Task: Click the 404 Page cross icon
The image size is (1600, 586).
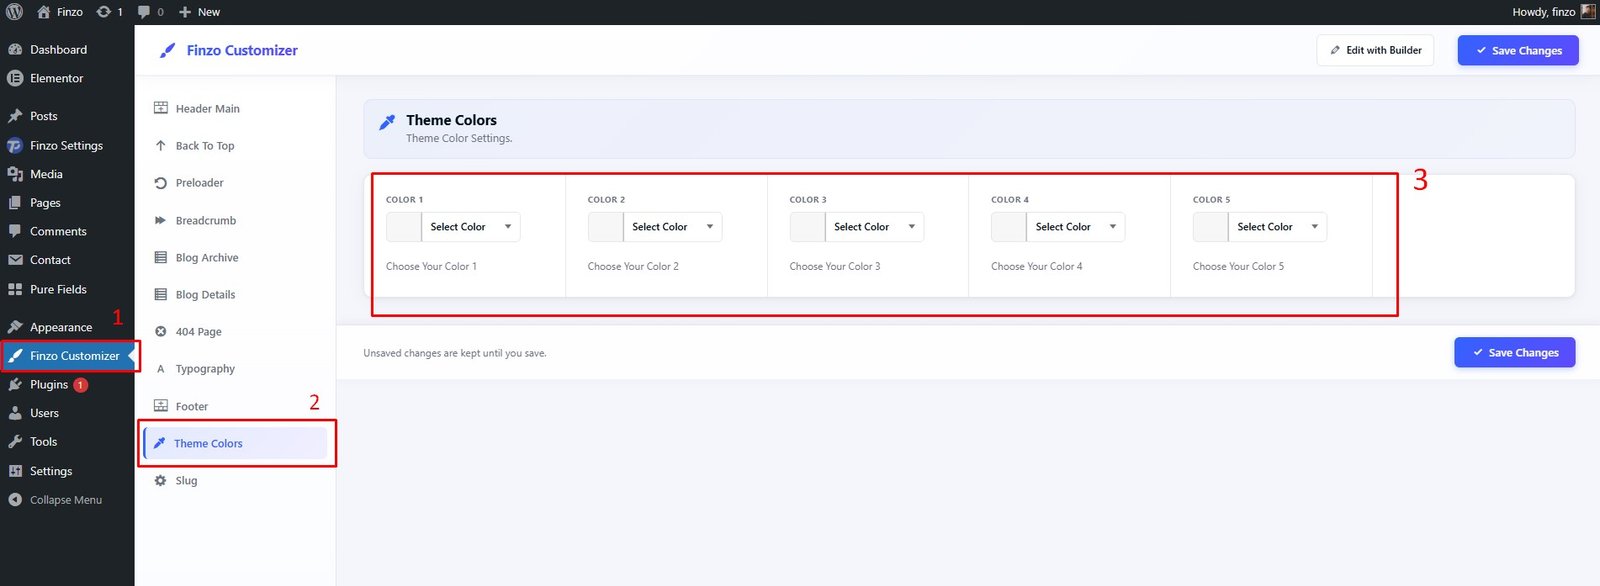Action: click(160, 332)
